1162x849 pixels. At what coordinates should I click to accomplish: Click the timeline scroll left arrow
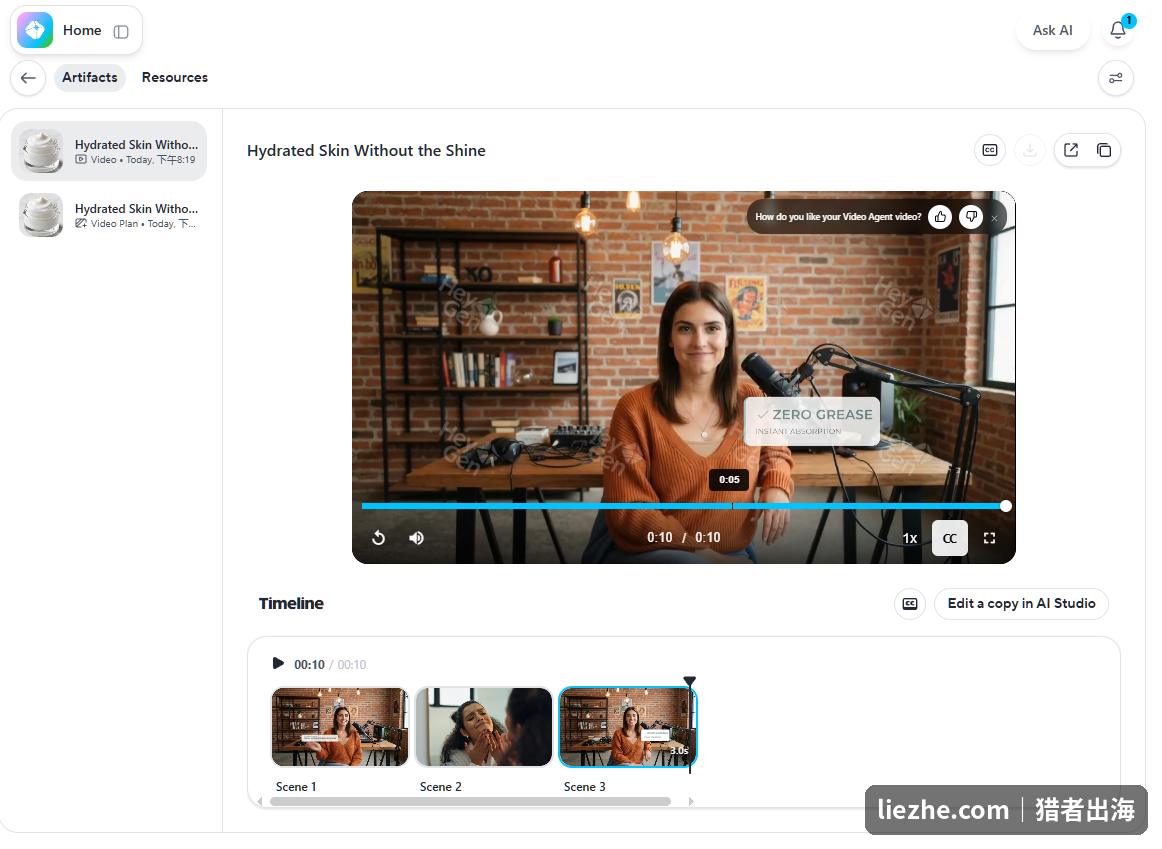point(259,802)
